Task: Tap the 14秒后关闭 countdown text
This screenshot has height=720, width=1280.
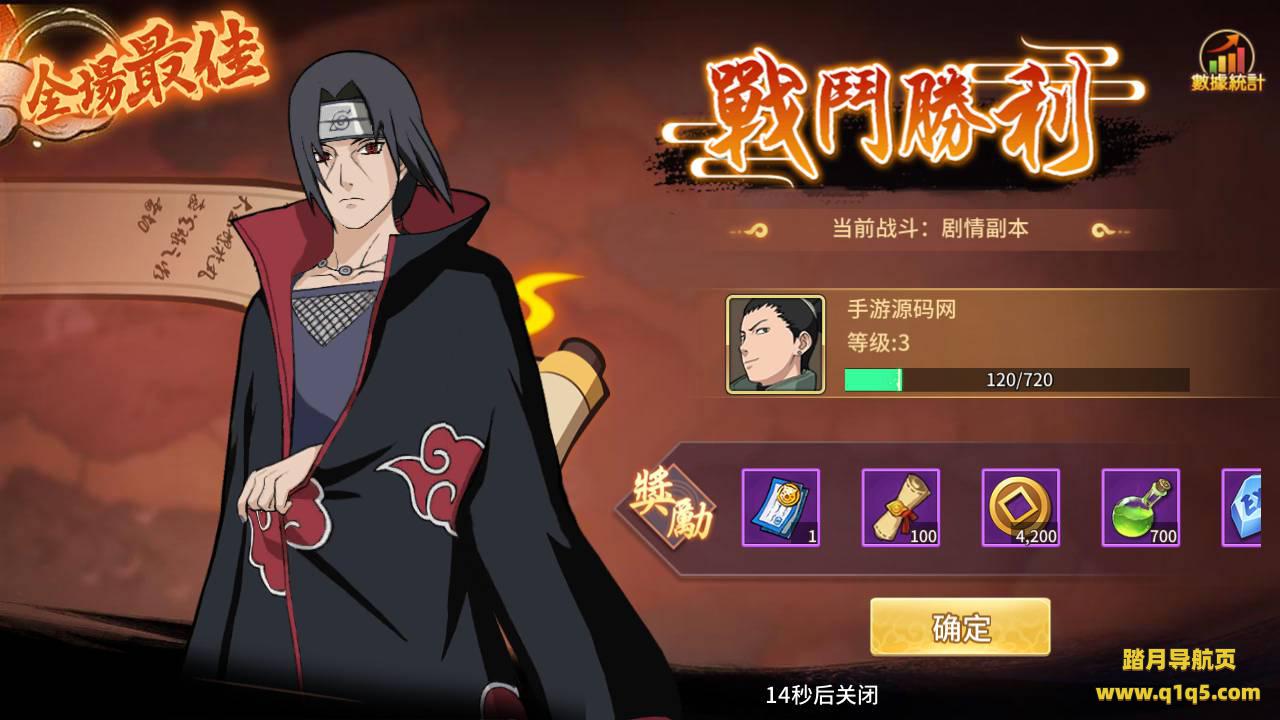Action: click(822, 695)
